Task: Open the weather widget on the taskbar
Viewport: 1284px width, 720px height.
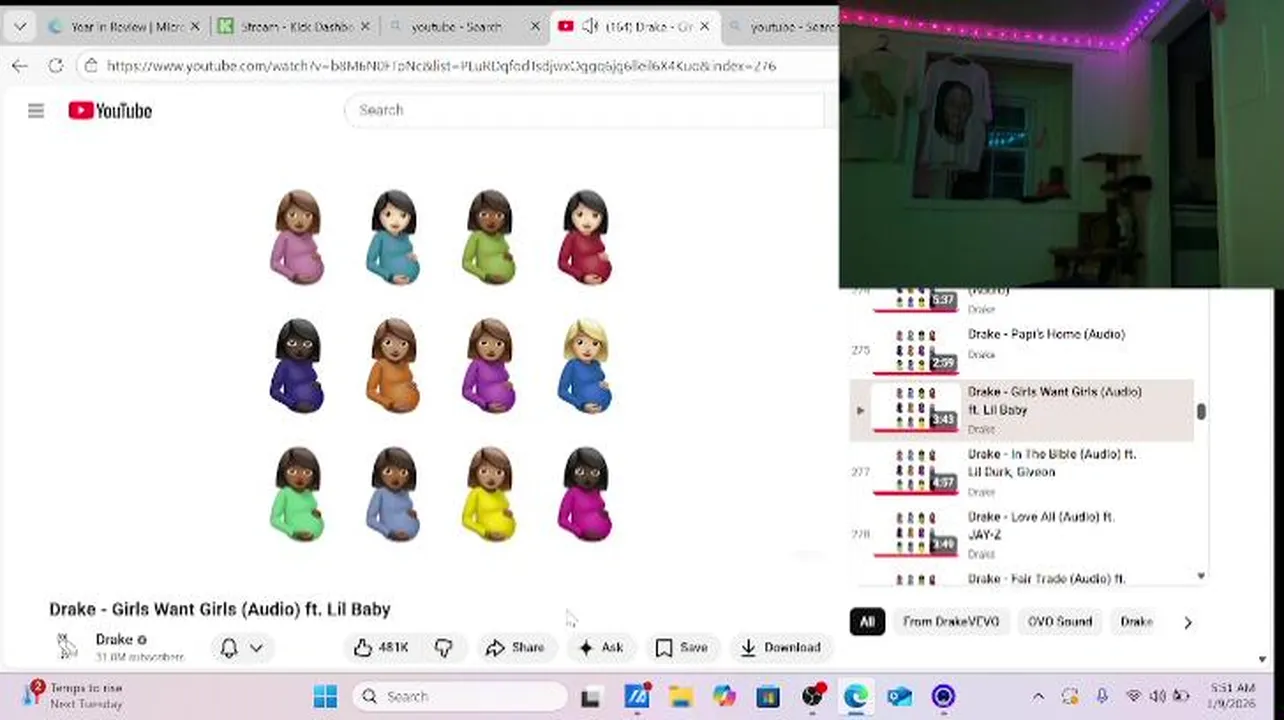Action: point(75,696)
